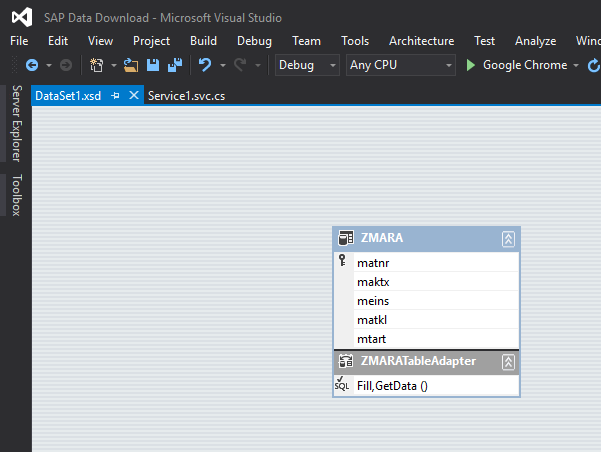Select the ZMARATableAdapter header
Image resolution: width=601 pixels, height=452 pixels.
[426, 362]
